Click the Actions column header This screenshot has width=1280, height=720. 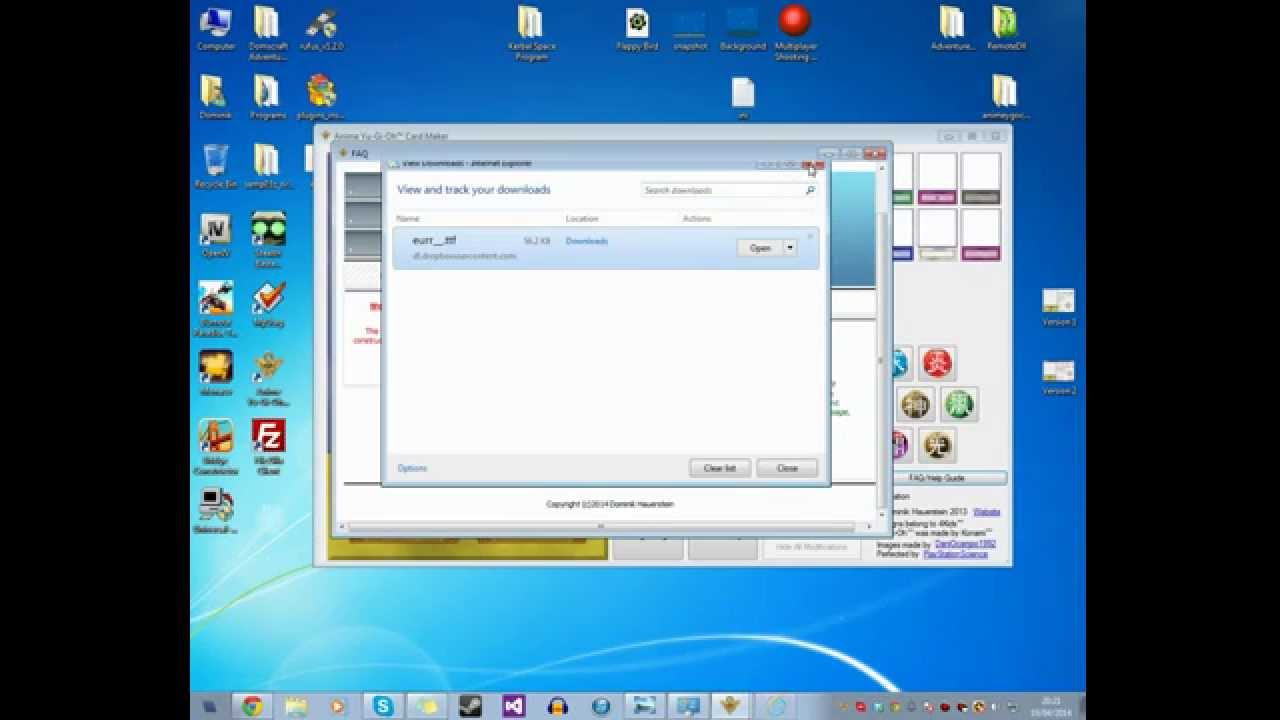[x=697, y=218]
